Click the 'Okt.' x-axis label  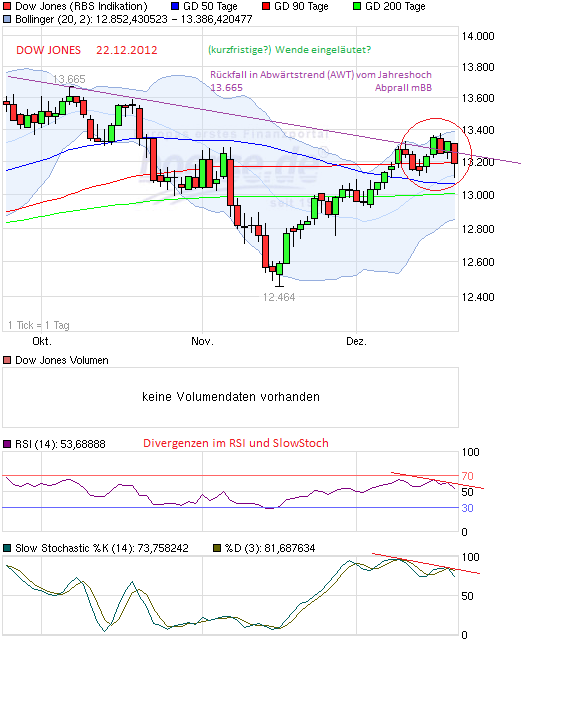42,341
